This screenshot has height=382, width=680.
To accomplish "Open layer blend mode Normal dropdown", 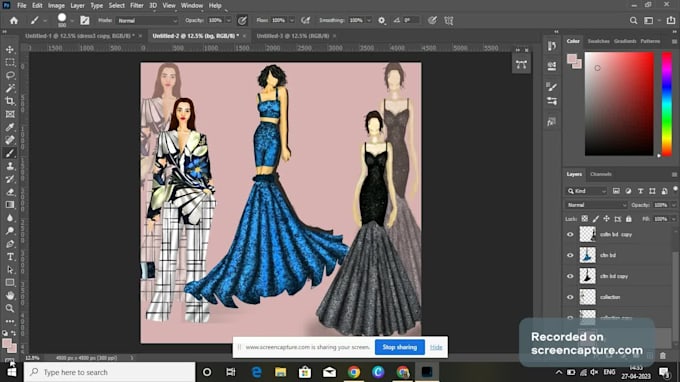I will (x=596, y=205).
